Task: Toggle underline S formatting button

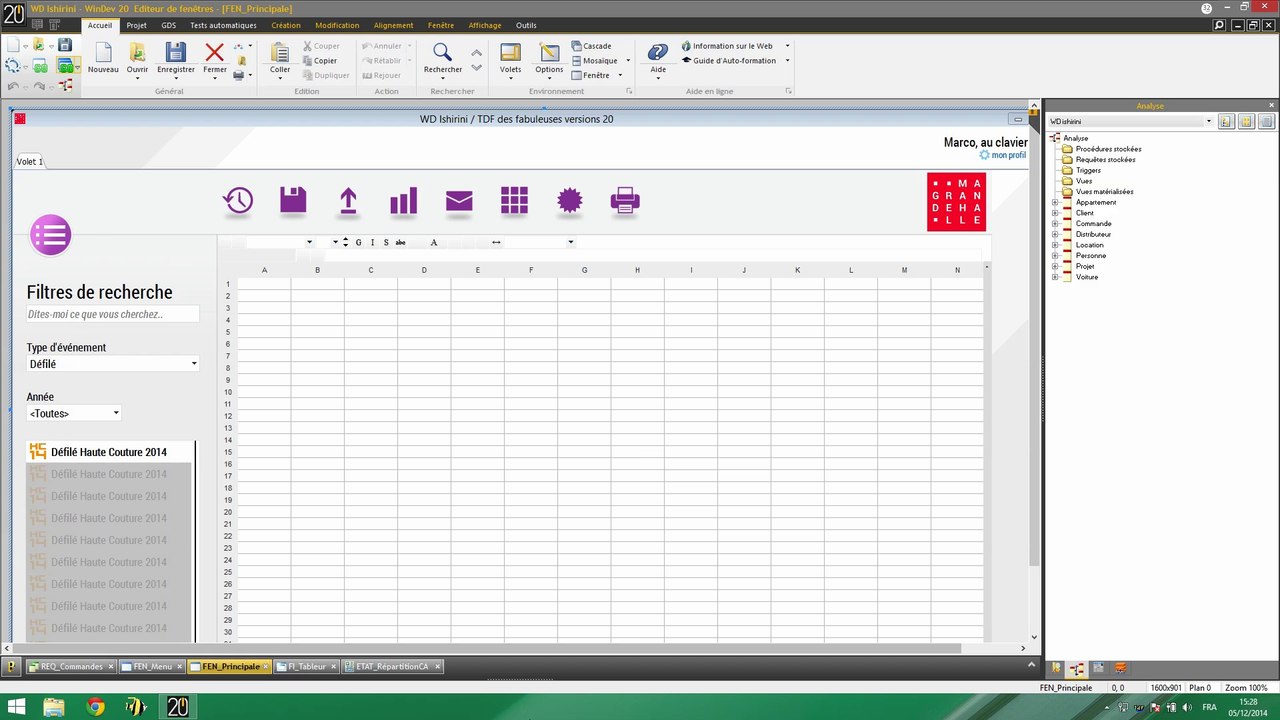Action: [386, 243]
